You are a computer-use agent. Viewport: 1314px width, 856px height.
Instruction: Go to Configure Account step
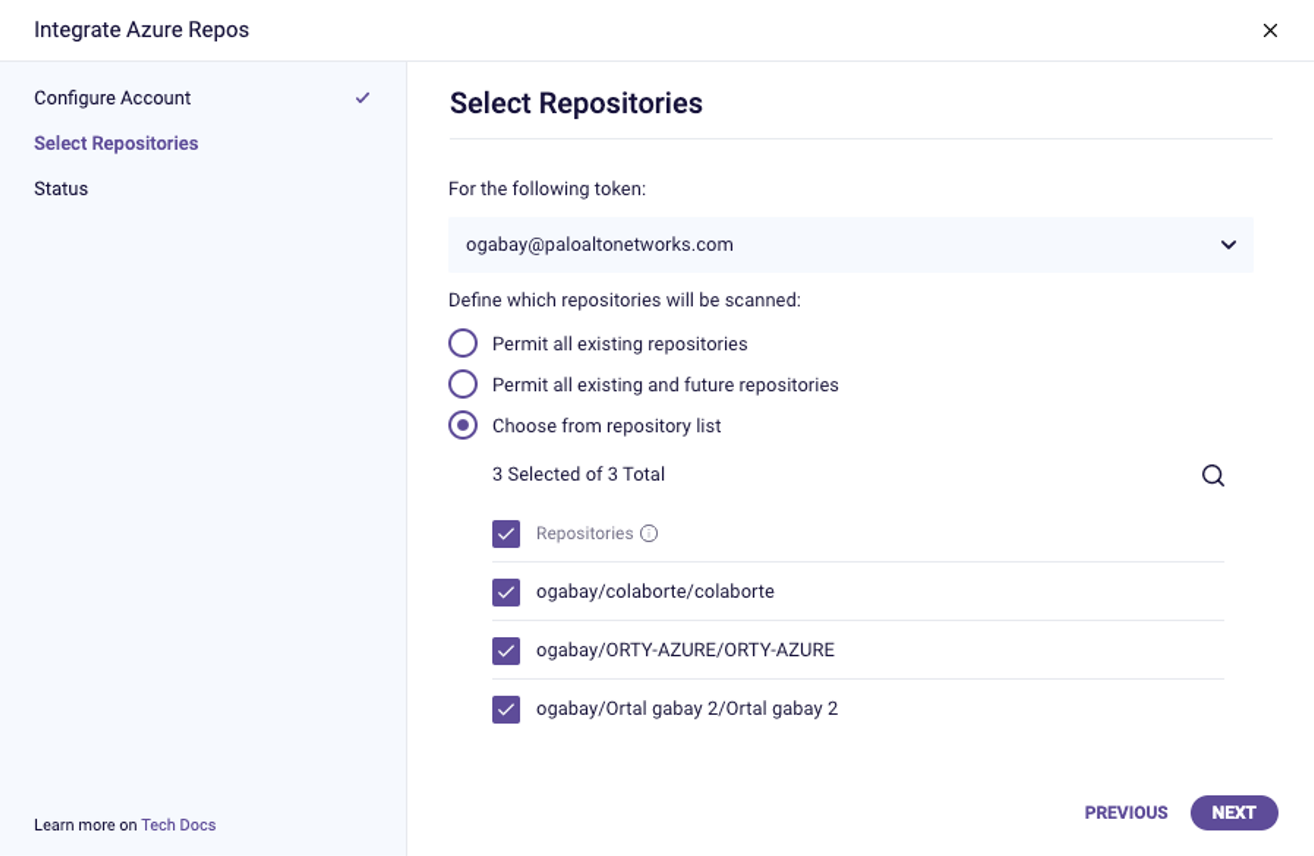(112, 98)
